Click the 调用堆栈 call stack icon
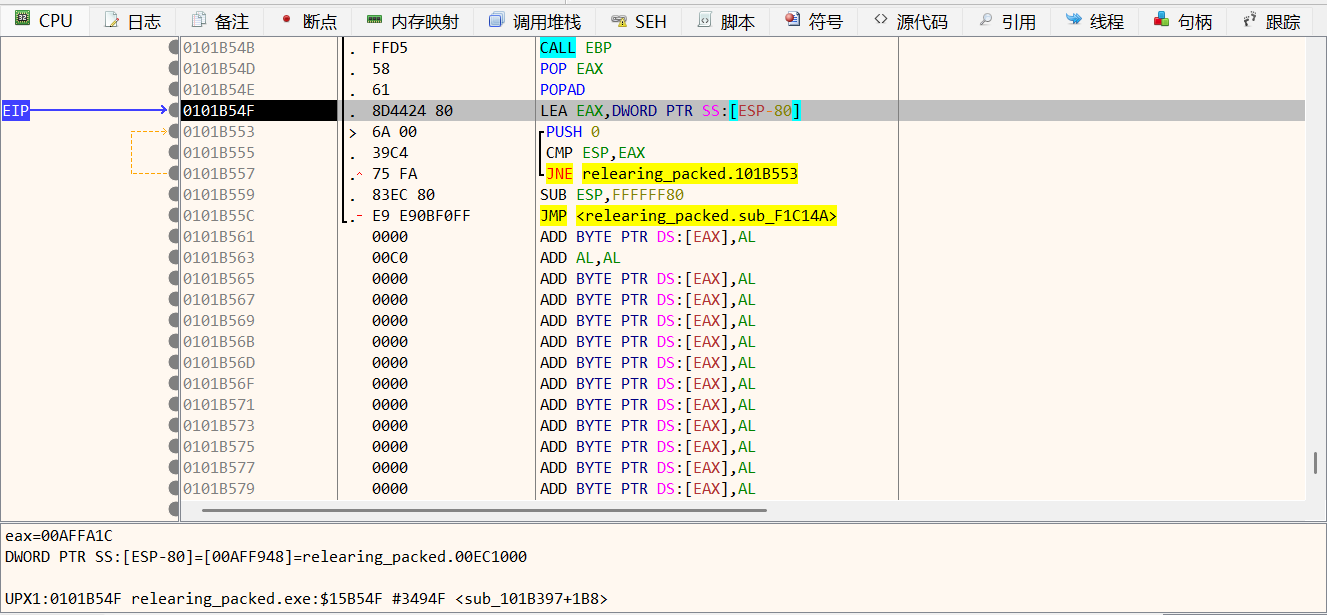Viewport: 1327px width, 615px height. [496, 20]
